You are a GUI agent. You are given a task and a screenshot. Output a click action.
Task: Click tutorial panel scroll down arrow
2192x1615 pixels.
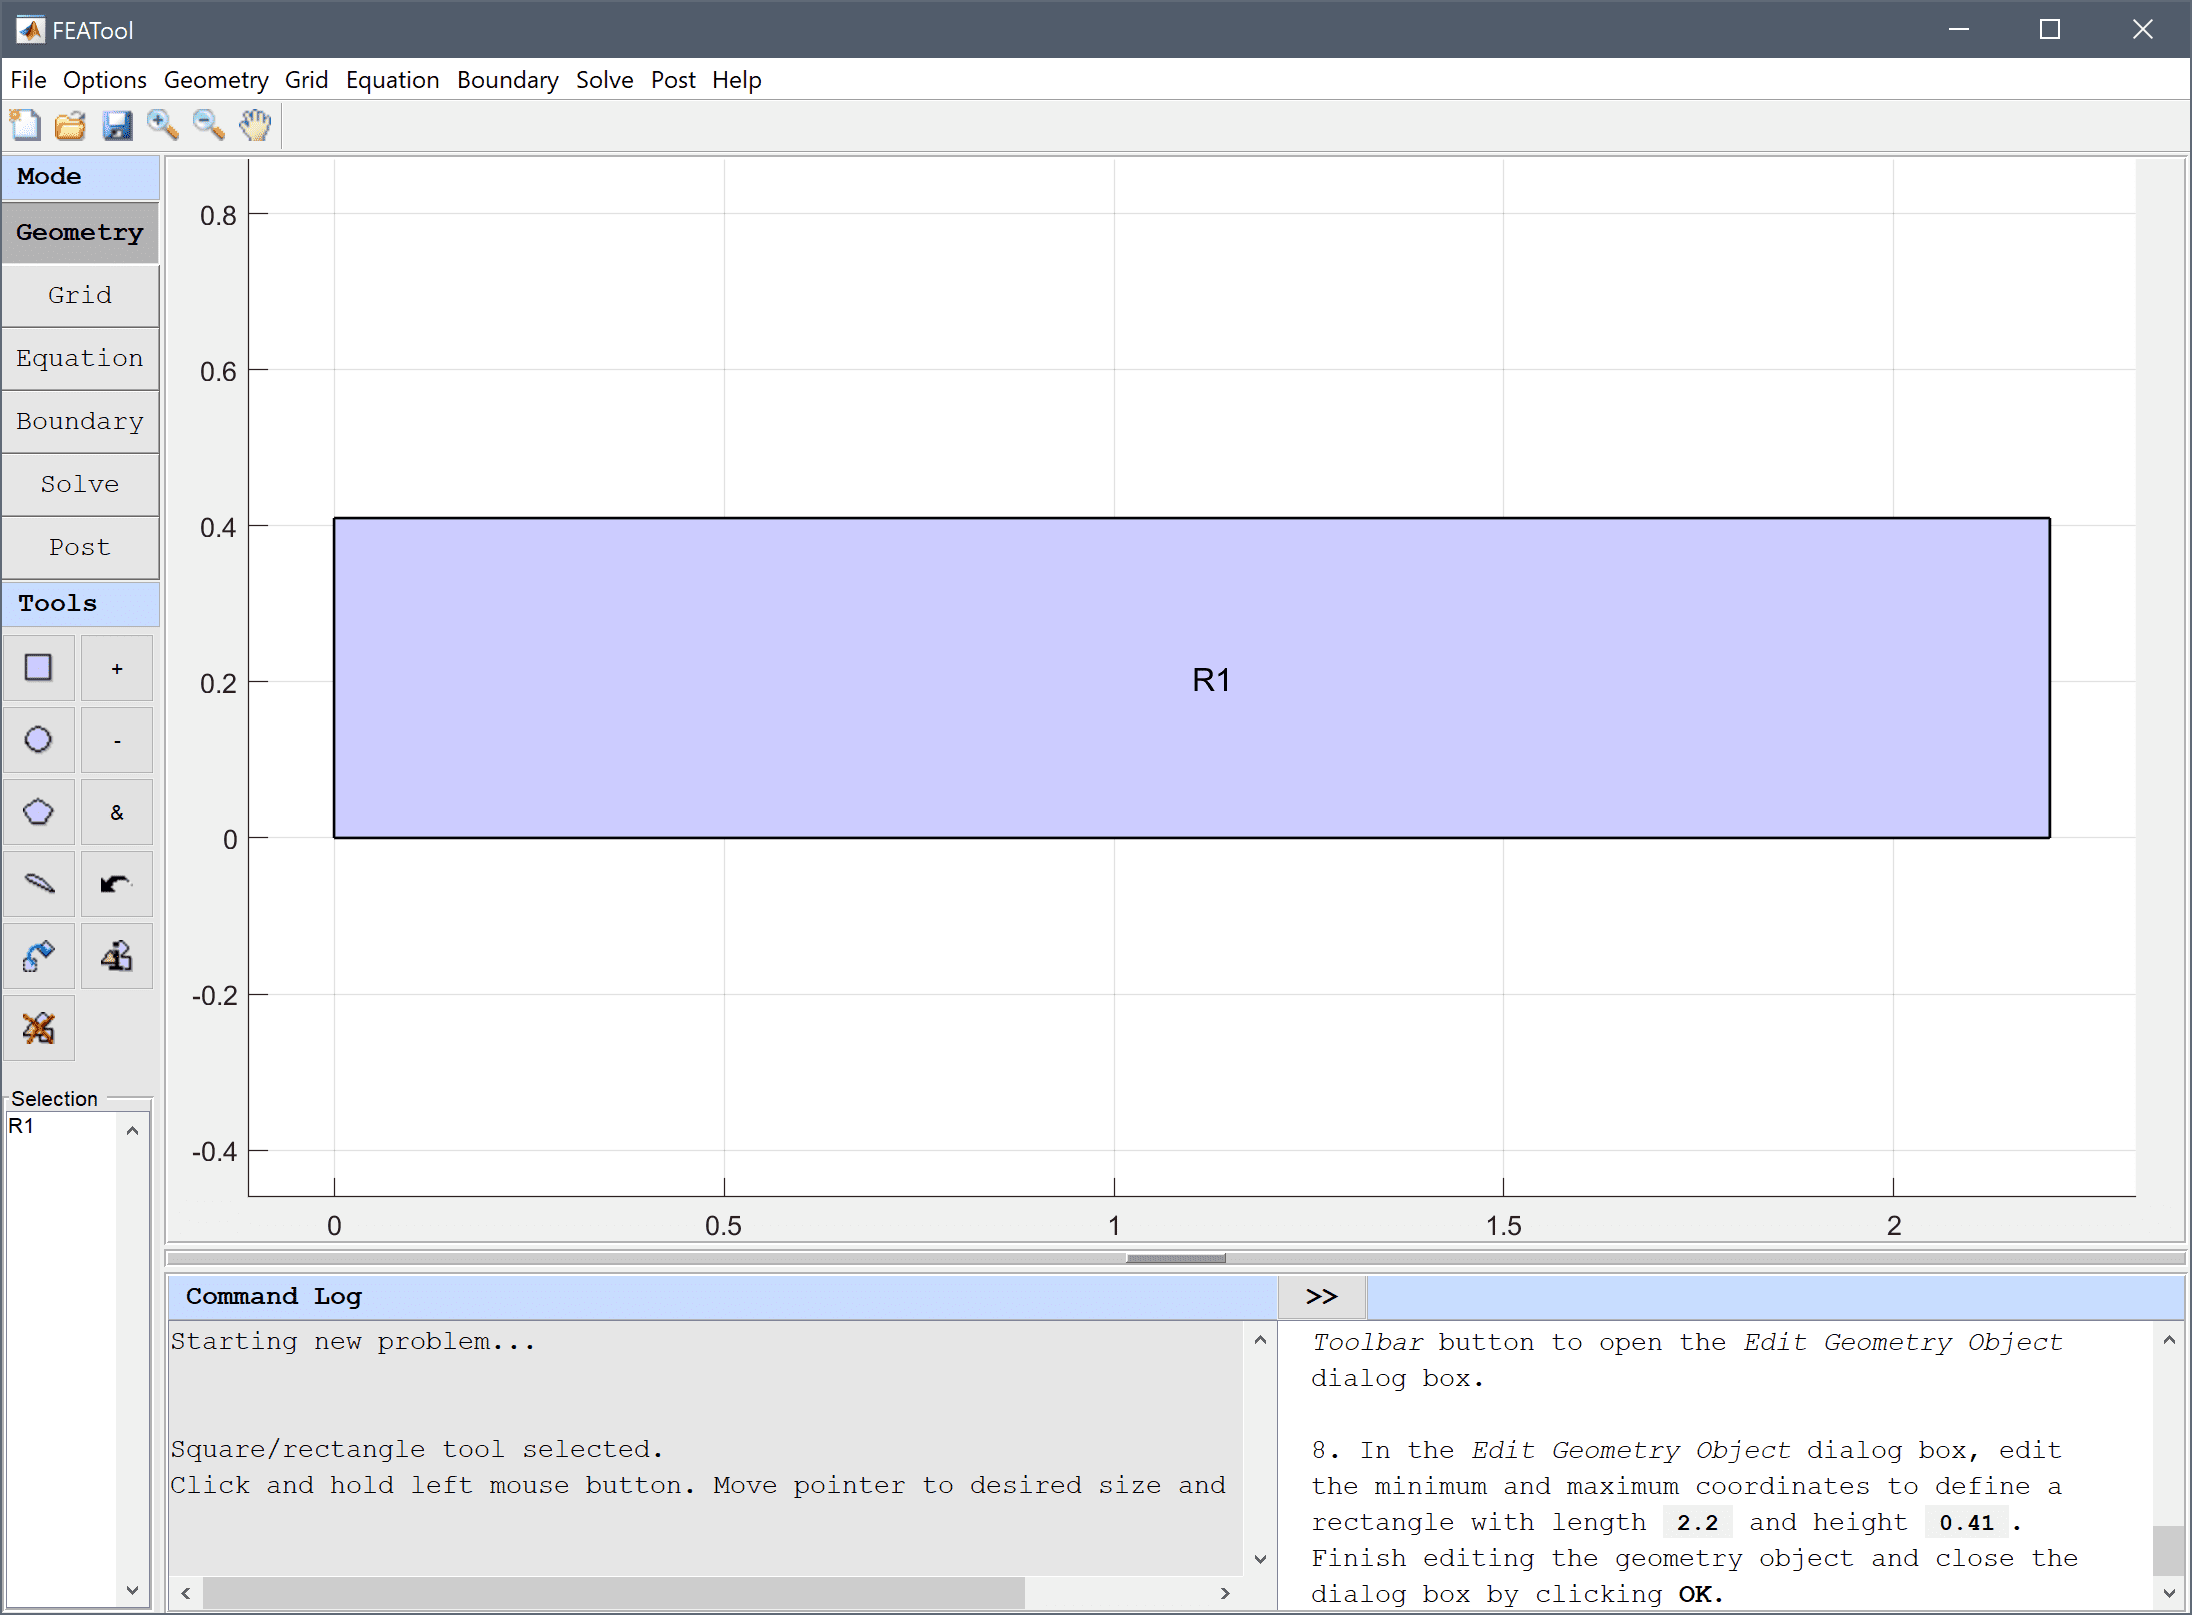[2169, 1593]
